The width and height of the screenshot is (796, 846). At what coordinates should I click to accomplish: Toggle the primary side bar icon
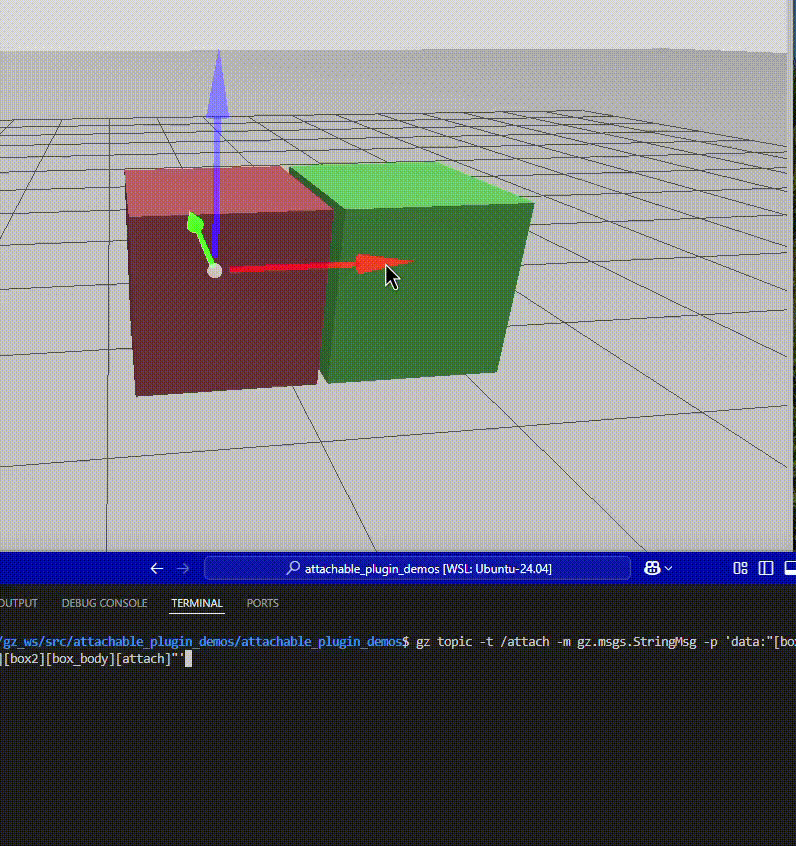[766, 568]
